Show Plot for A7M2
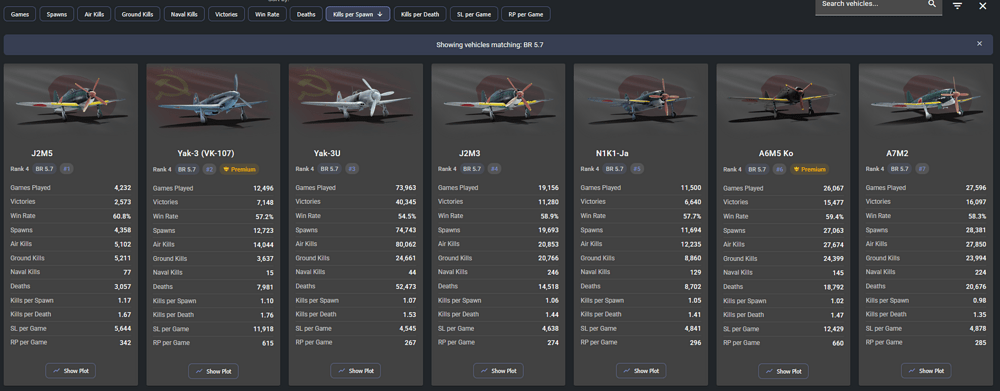The image size is (1000, 391). (926, 371)
